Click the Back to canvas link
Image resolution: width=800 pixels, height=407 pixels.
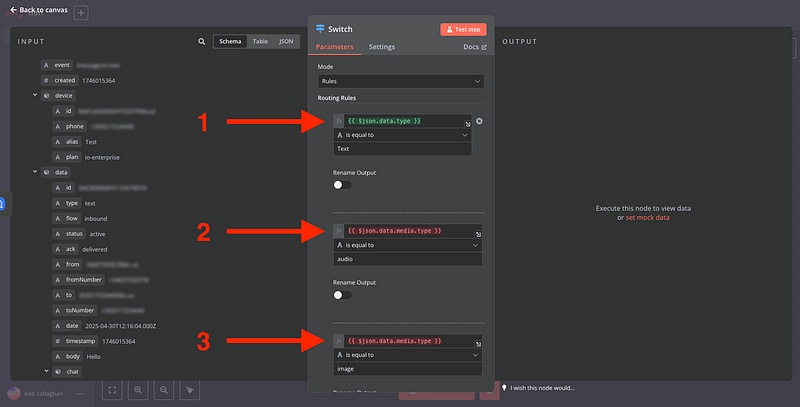(x=38, y=10)
